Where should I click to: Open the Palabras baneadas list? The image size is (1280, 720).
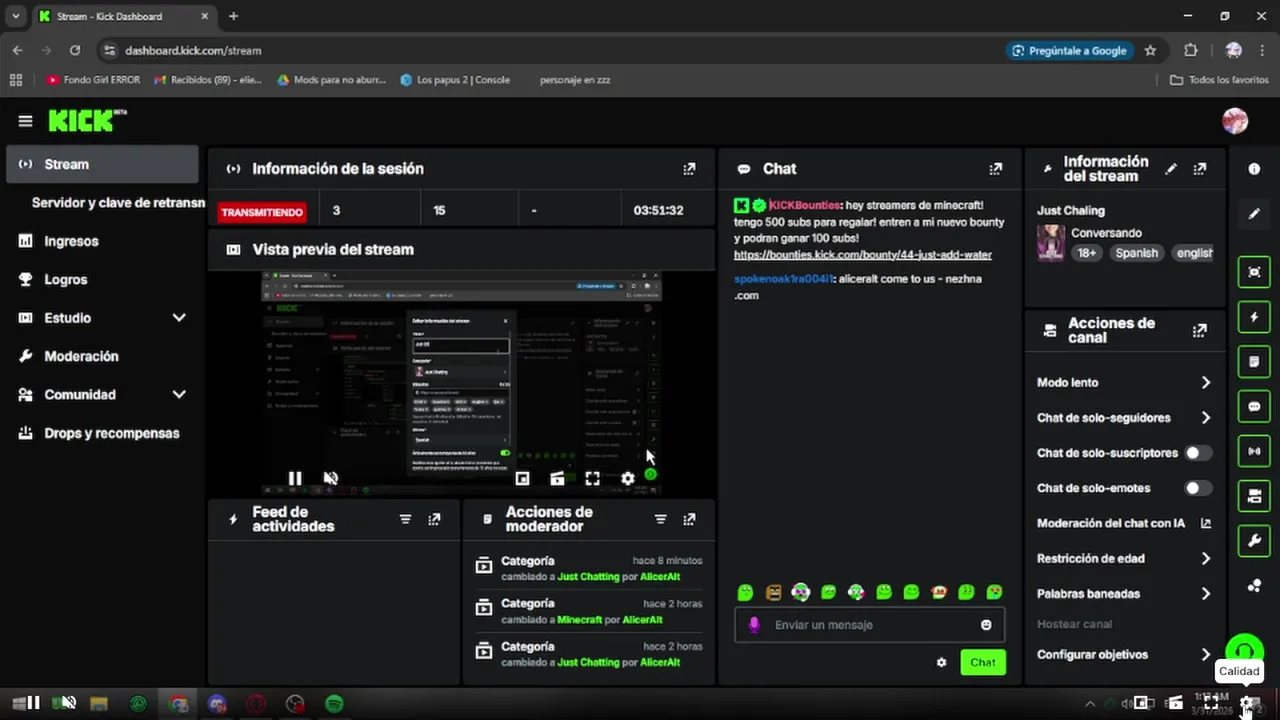(1124, 594)
